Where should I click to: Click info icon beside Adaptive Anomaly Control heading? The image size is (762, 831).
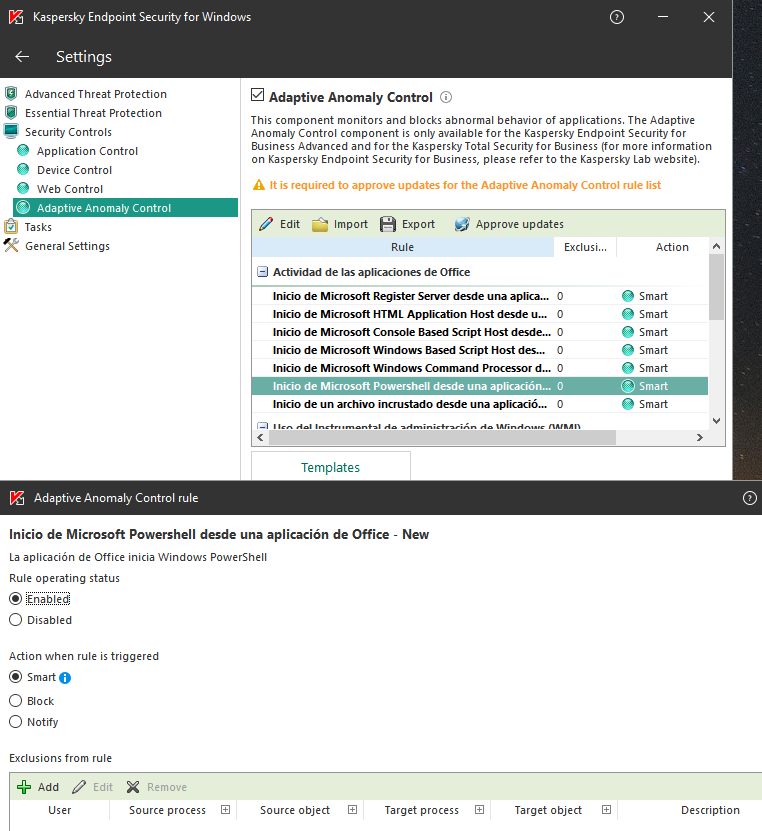[446, 97]
